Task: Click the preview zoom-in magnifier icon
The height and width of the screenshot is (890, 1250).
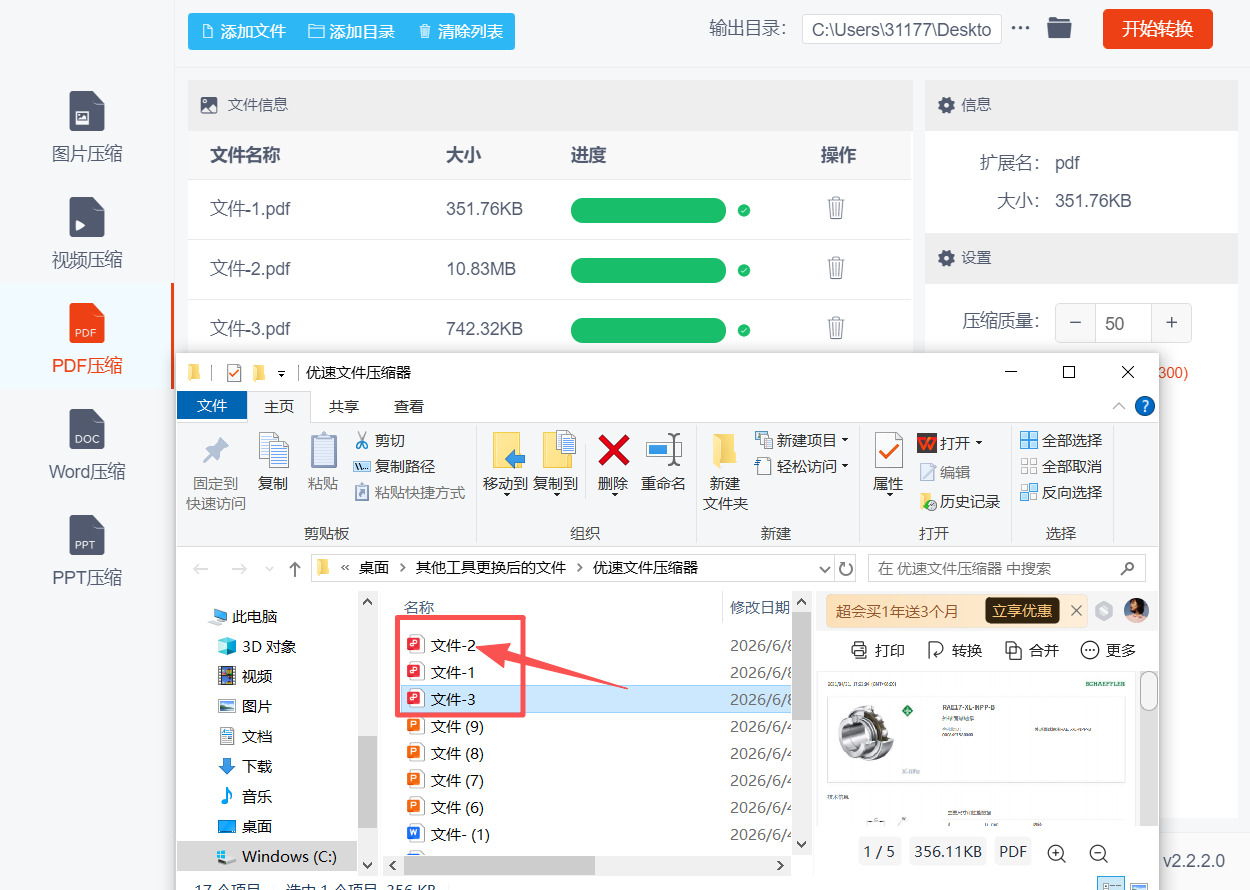Action: pyautogui.click(x=1057, y=852)
